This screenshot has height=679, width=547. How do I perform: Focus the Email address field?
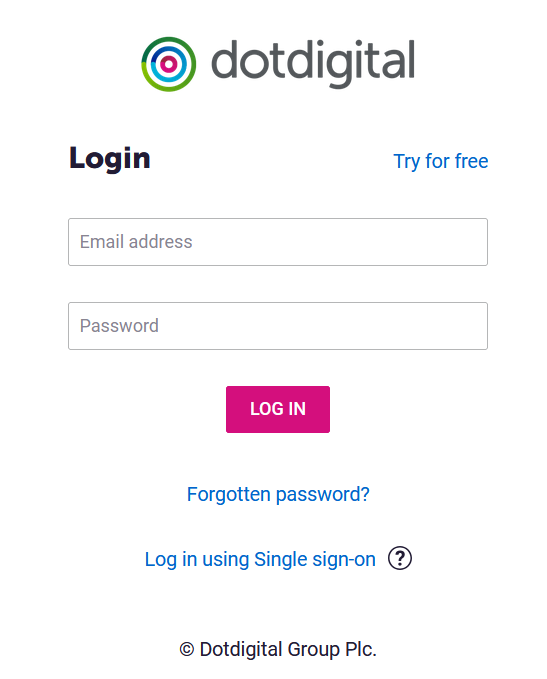[x=278, y=242]
